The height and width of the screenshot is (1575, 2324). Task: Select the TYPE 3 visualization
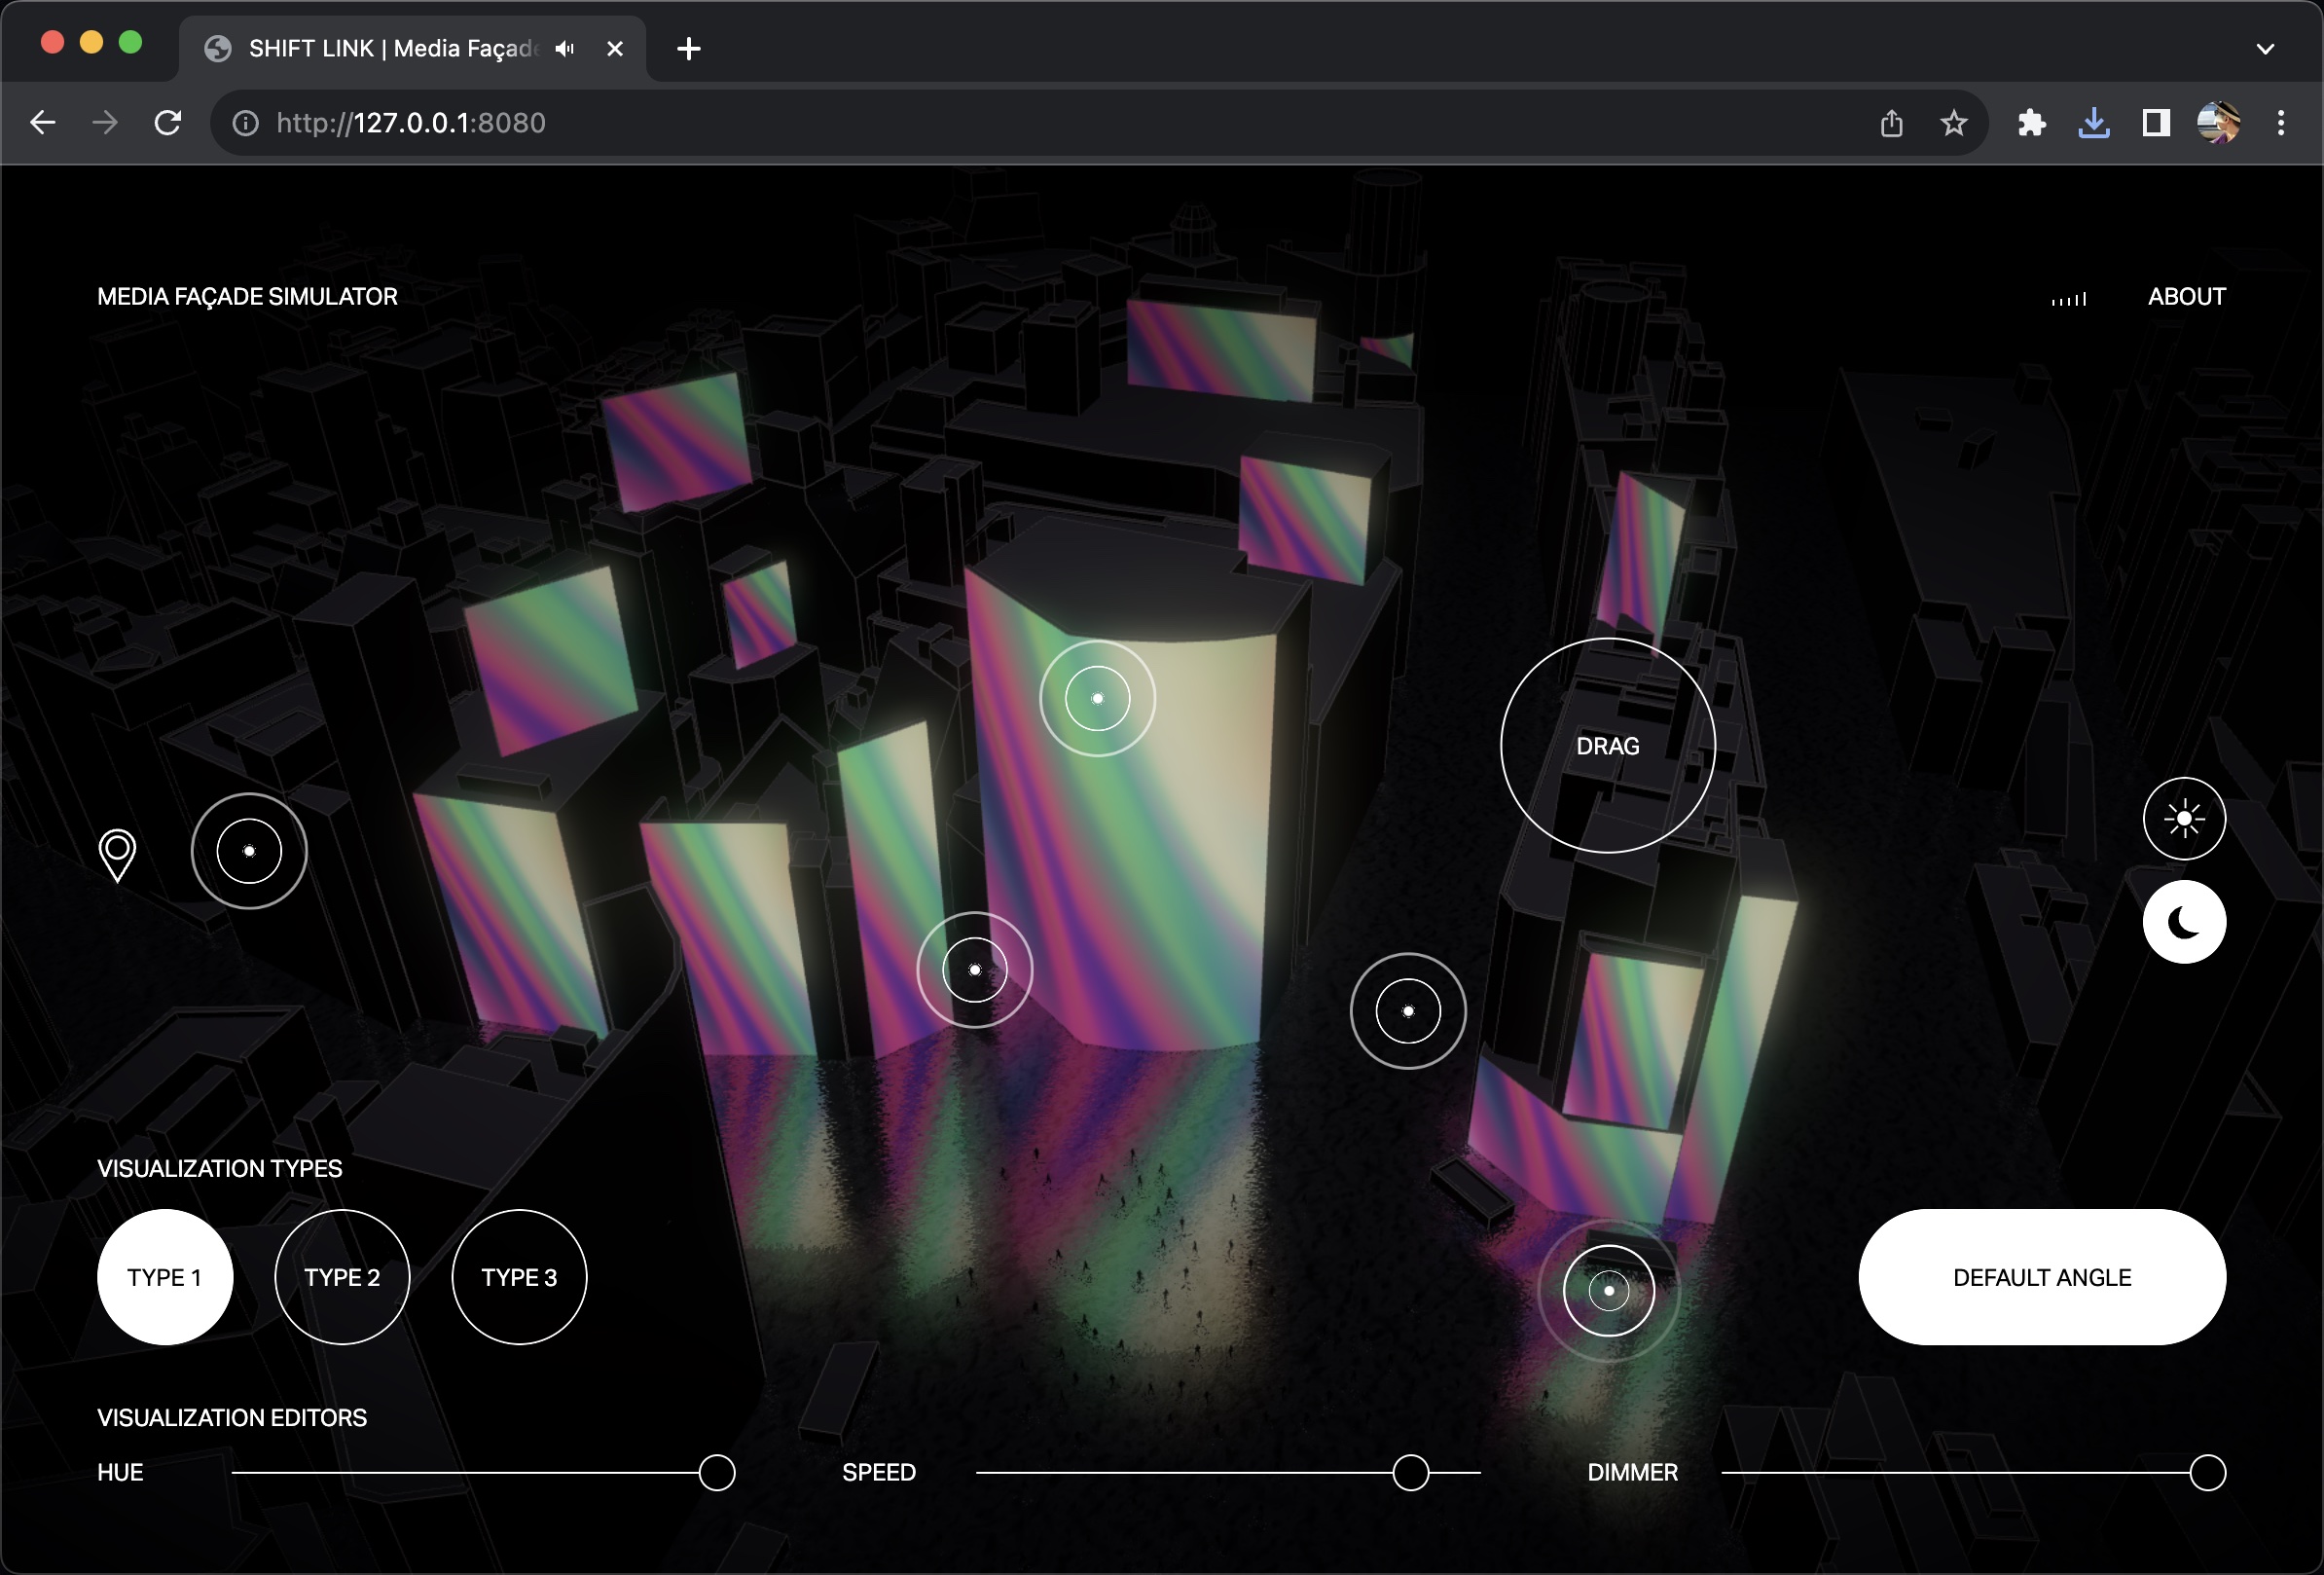click(x=519, y=1277)
